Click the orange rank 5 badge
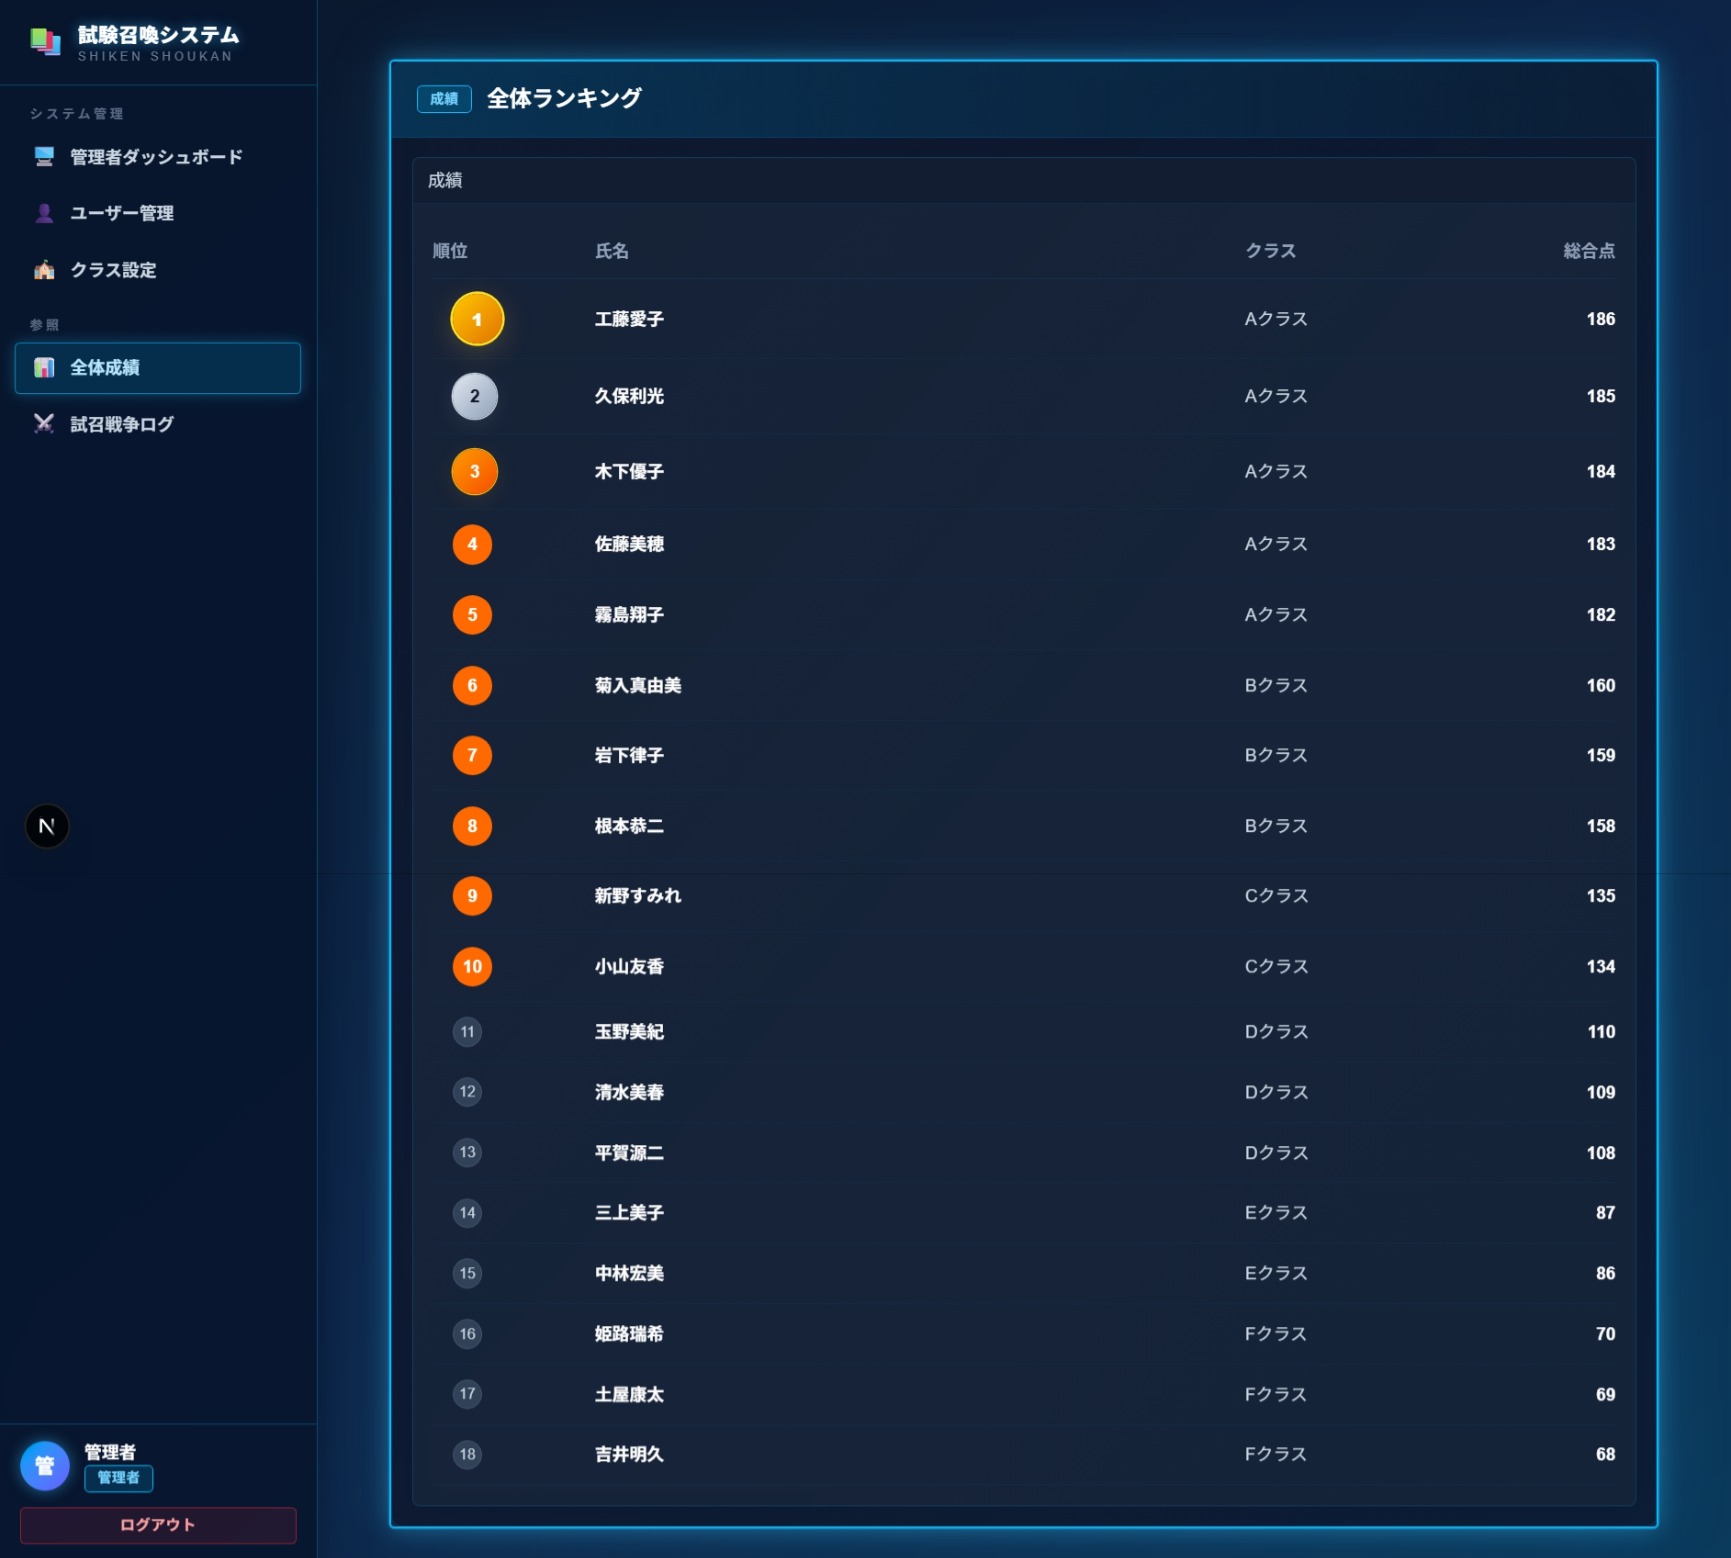Viewport: 1731px width, 1558px height. pos(472,615)
